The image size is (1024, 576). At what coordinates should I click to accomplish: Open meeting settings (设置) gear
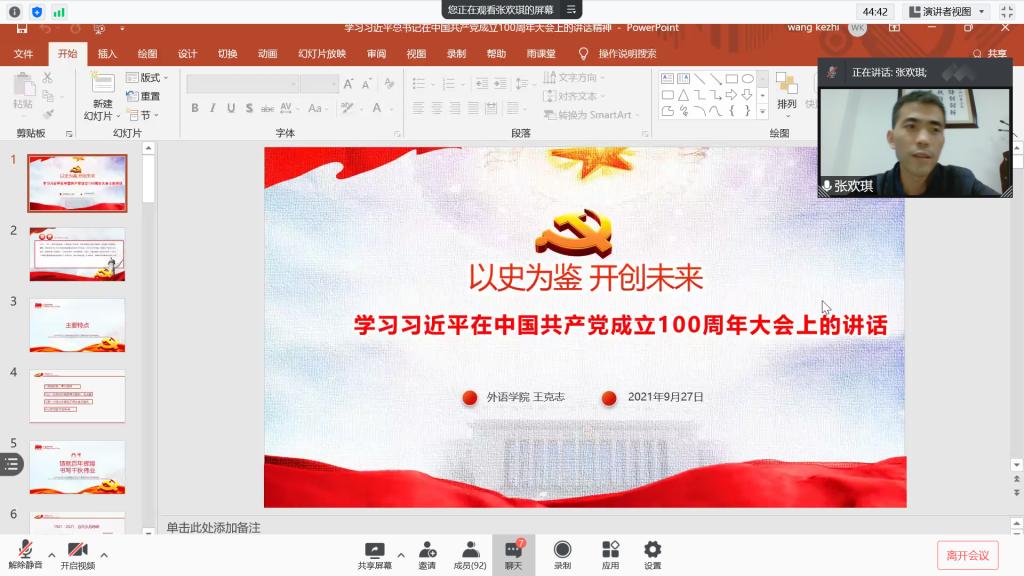(x=652, y=553)
